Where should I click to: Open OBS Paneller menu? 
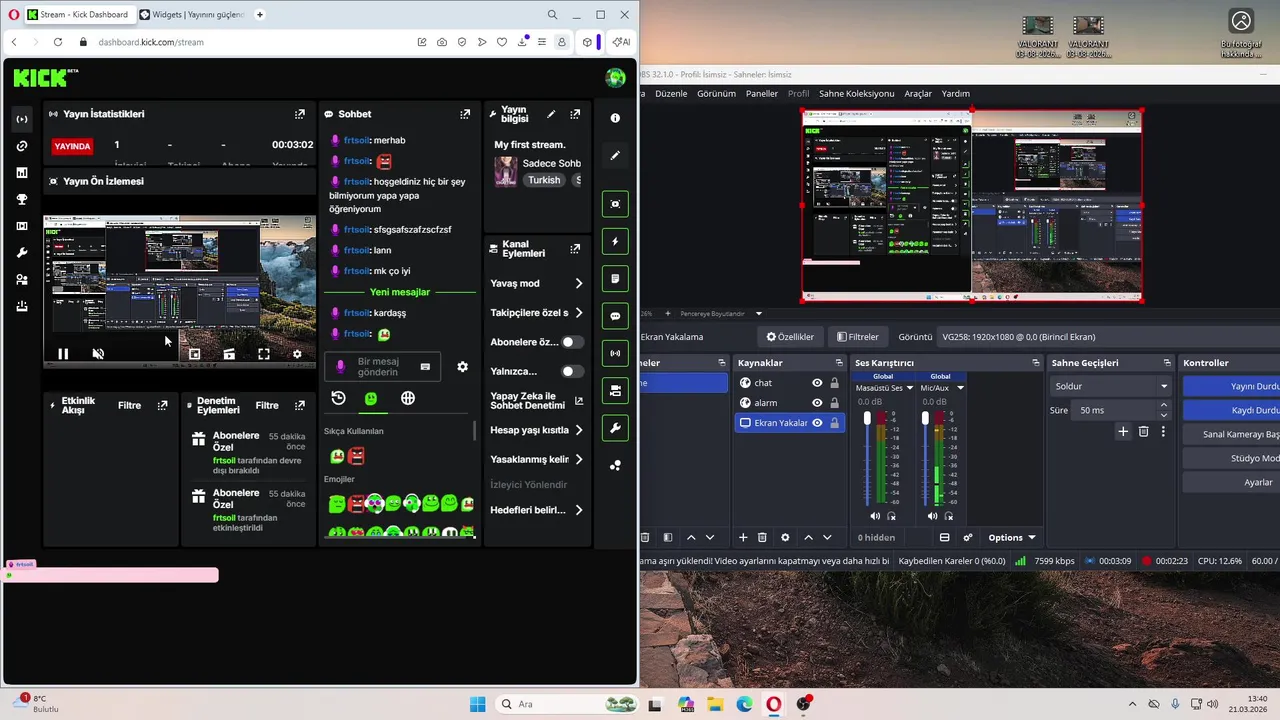pyautogui.click(x=762, y=94)
